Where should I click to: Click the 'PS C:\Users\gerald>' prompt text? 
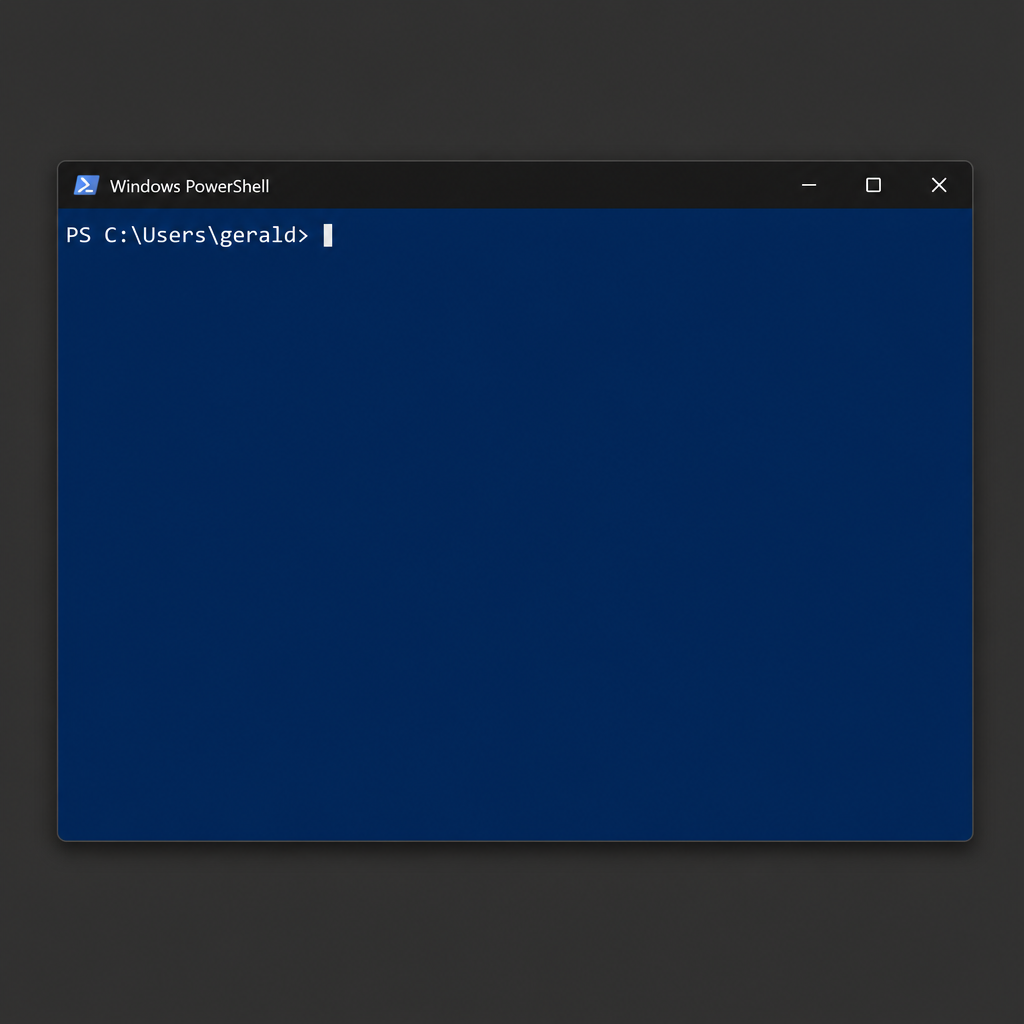(x=187, y=235)
